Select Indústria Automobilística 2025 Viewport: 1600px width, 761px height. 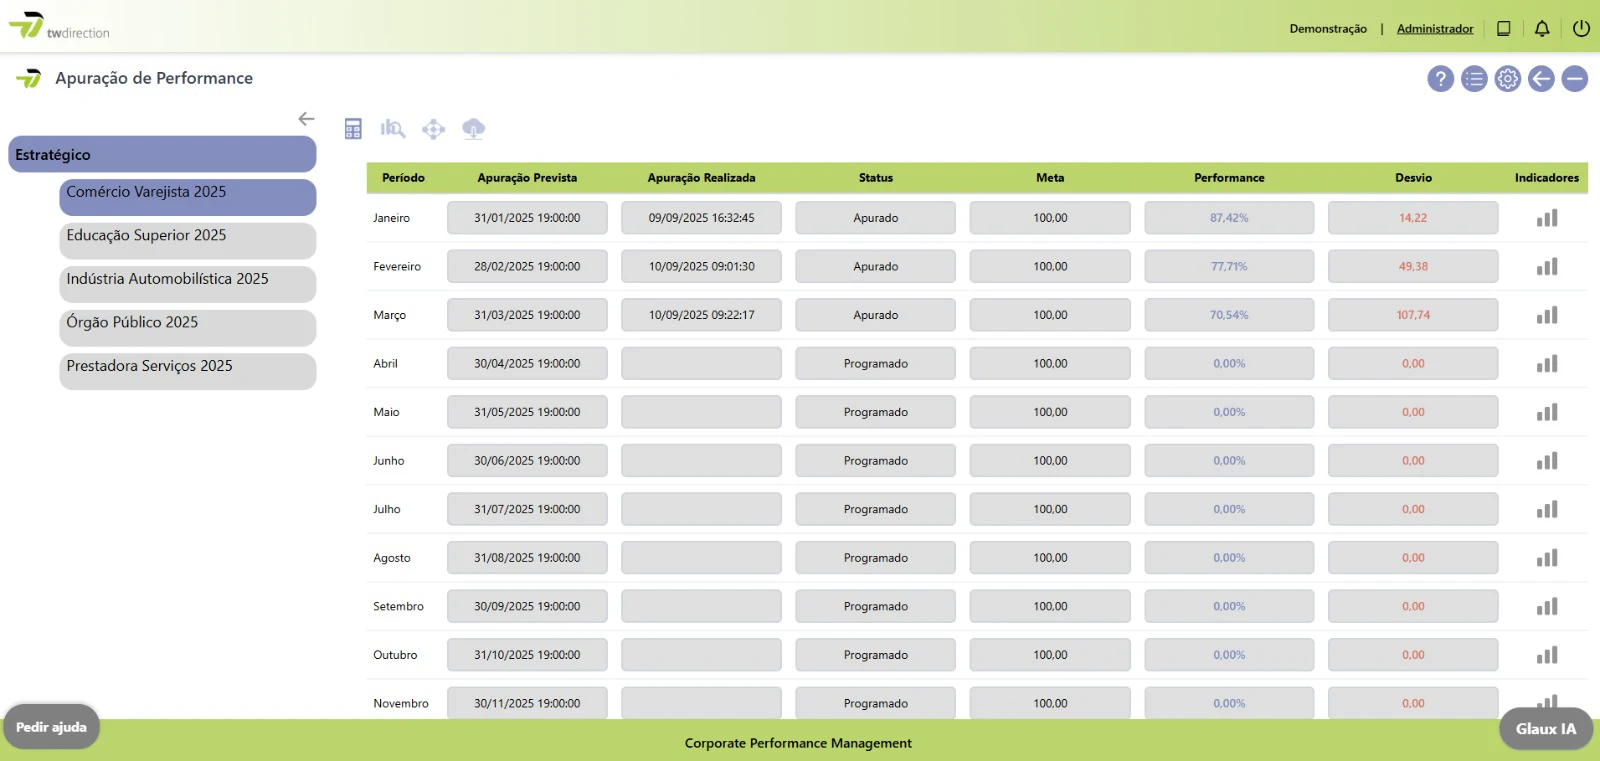(188, 284)
